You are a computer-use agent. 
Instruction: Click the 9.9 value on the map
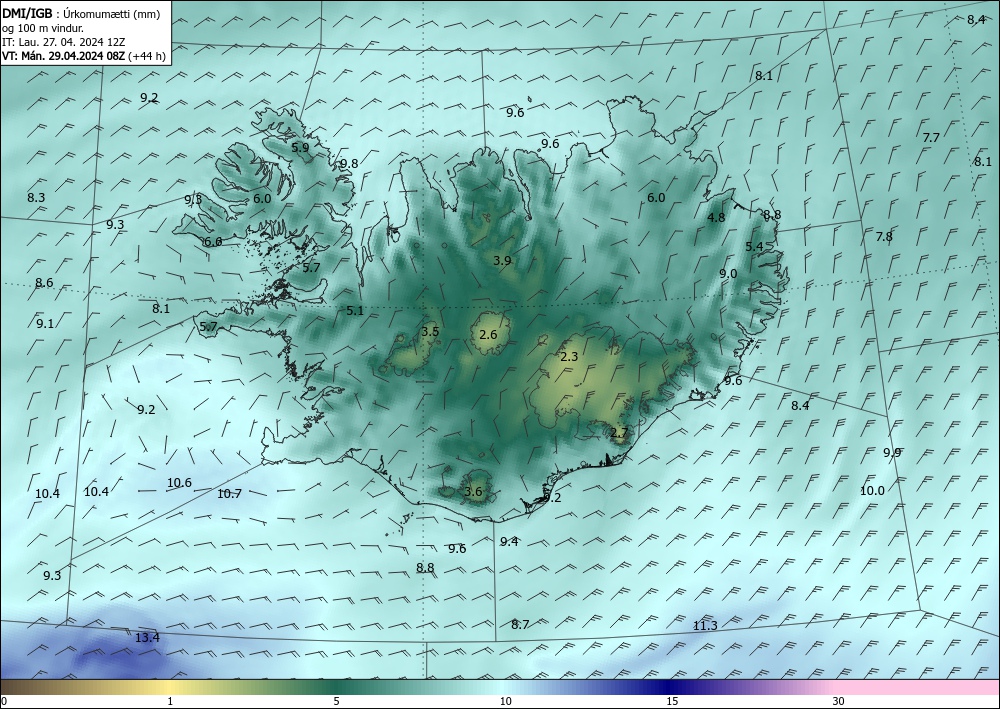(892, 453)
